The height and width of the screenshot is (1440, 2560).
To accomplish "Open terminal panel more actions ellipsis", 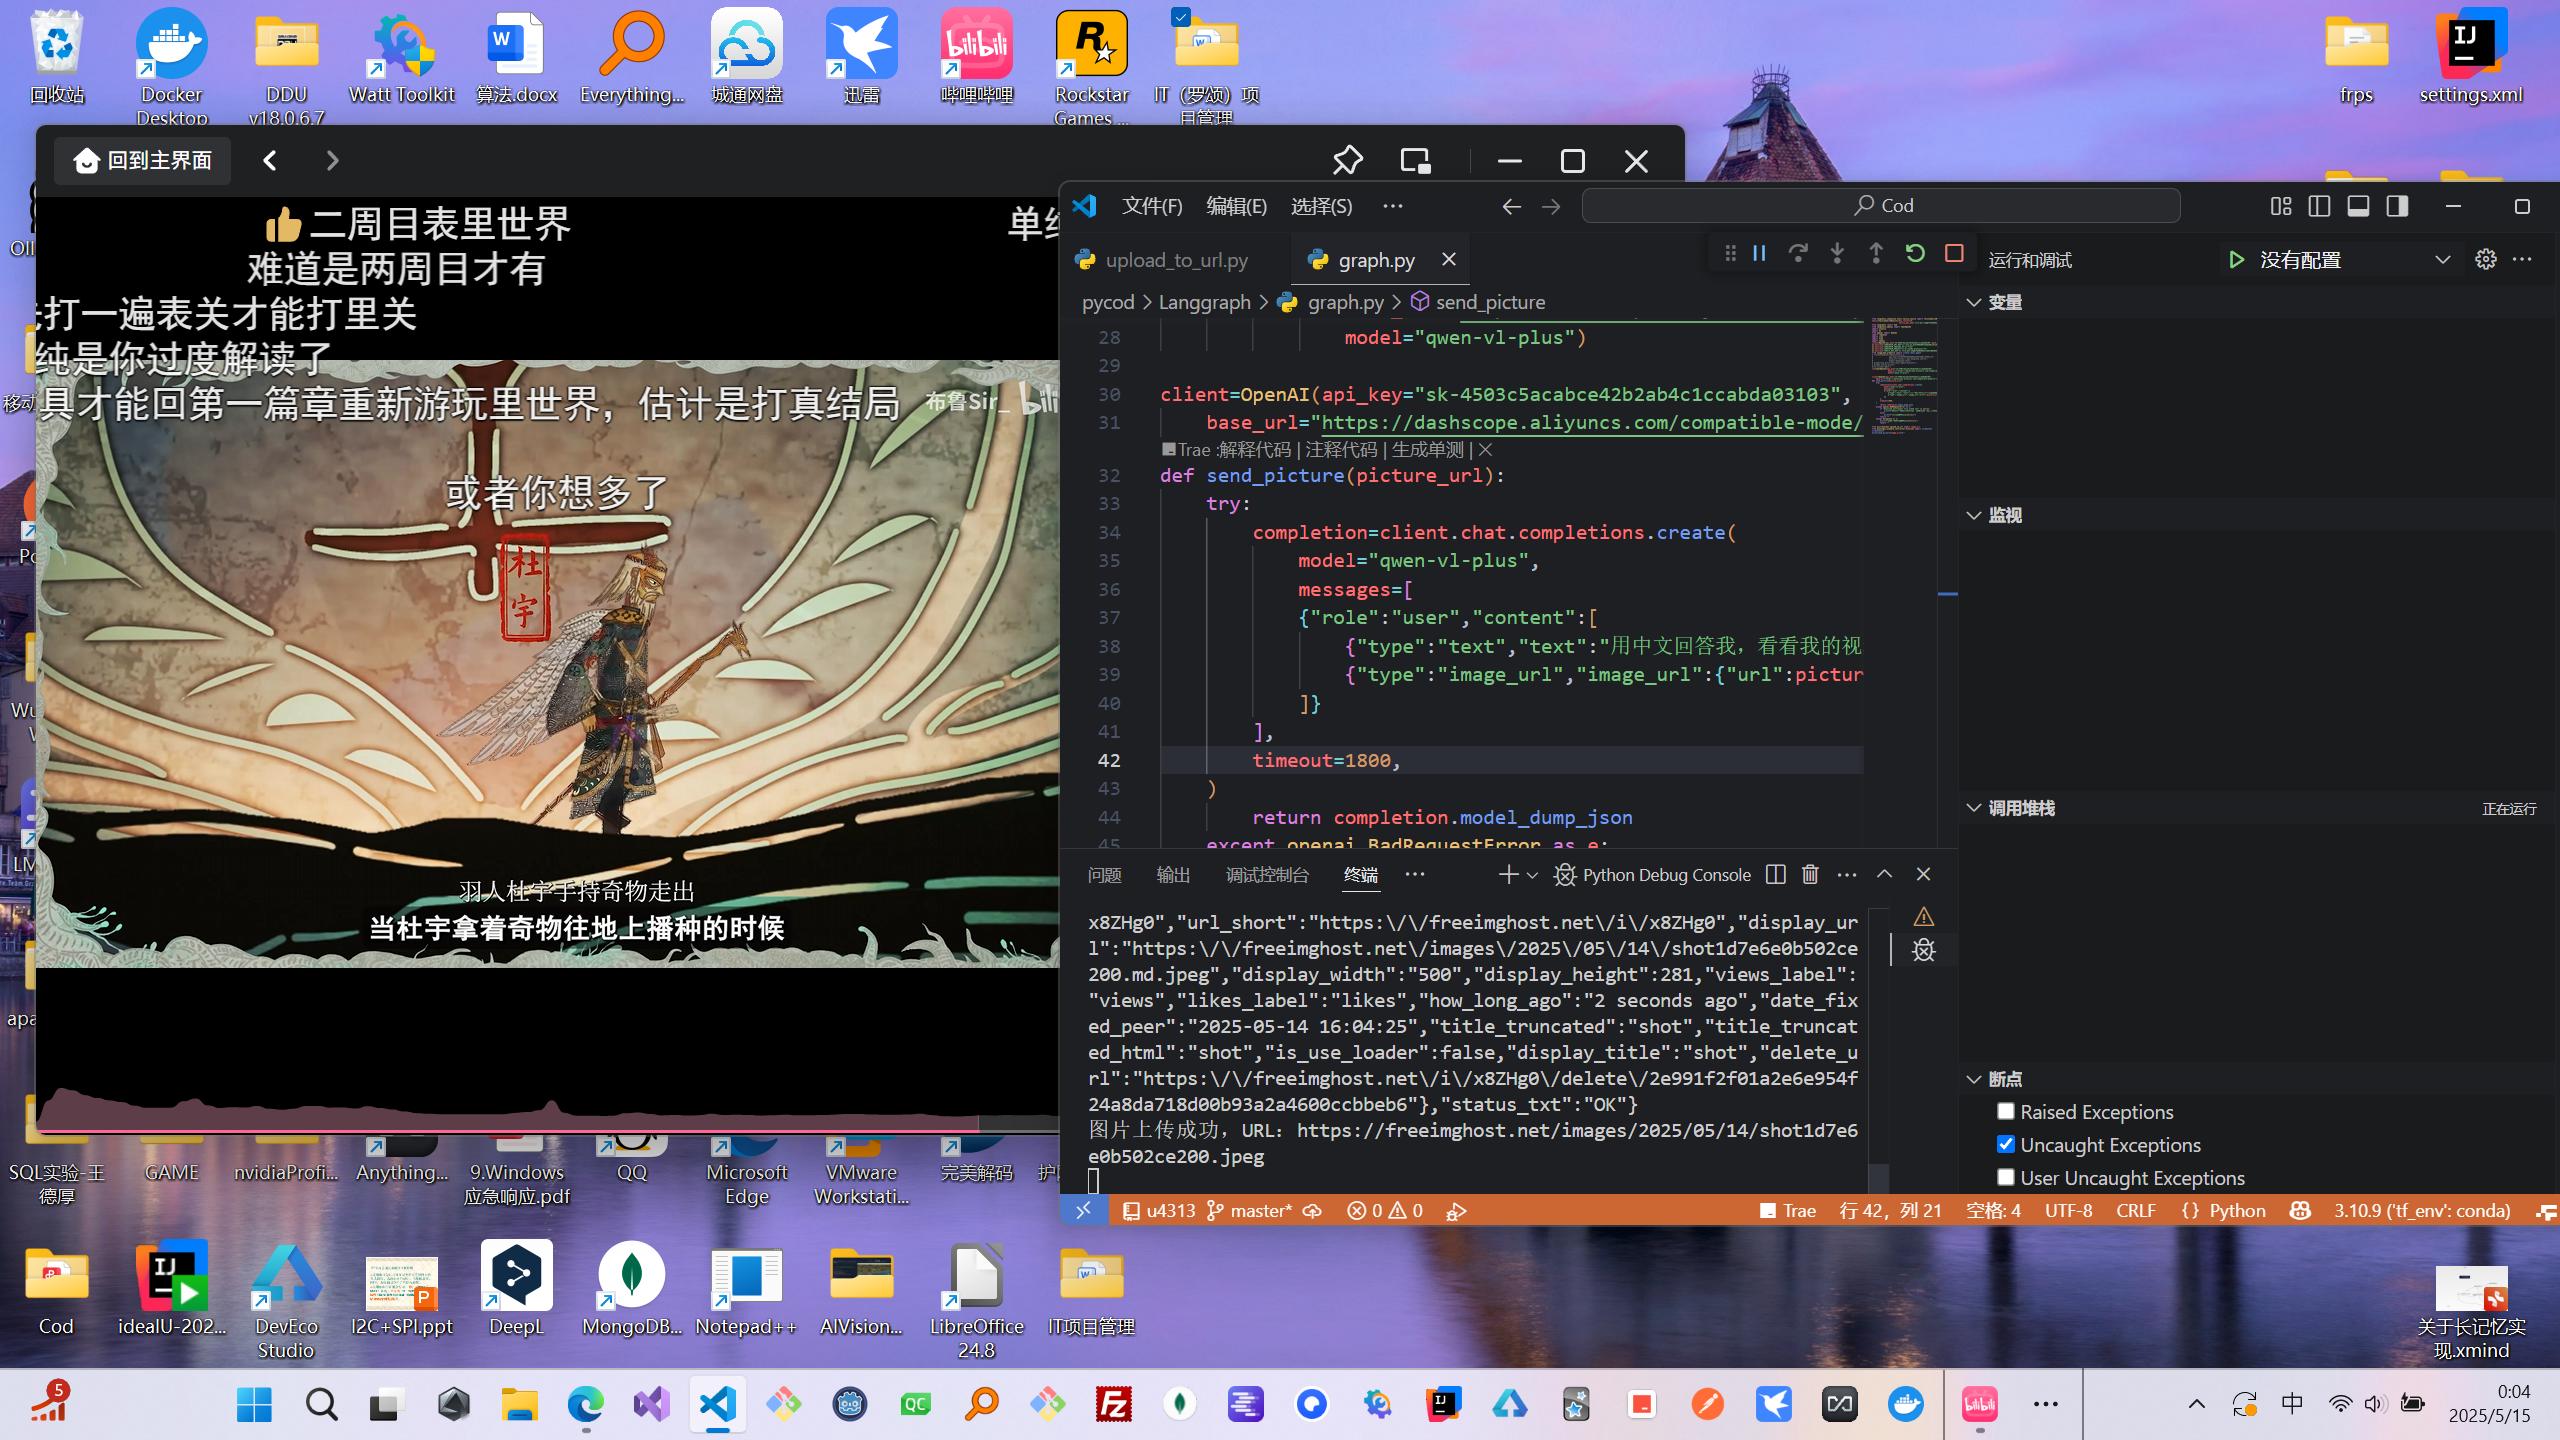I will pos(1847,875).
